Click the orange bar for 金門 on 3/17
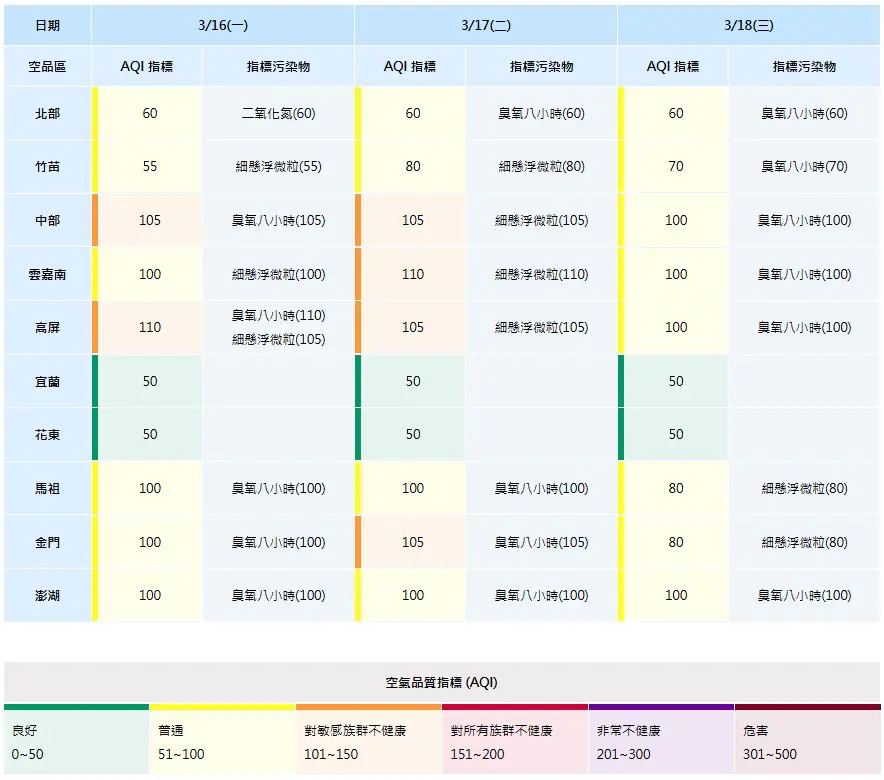 tap(357, 542)
